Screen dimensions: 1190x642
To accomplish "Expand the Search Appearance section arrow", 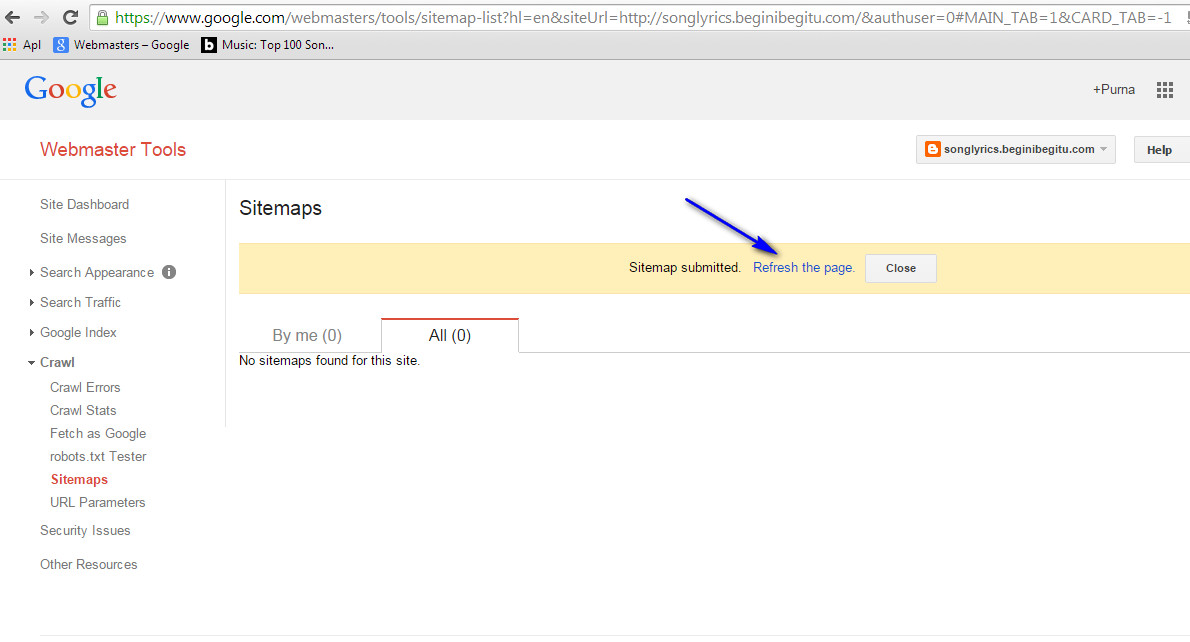I will (31, 272).
